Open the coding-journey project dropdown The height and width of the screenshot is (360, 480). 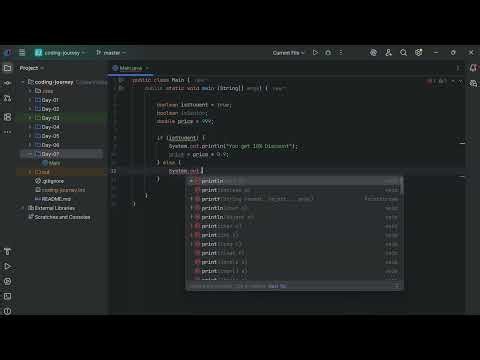(x=60, y=53)
